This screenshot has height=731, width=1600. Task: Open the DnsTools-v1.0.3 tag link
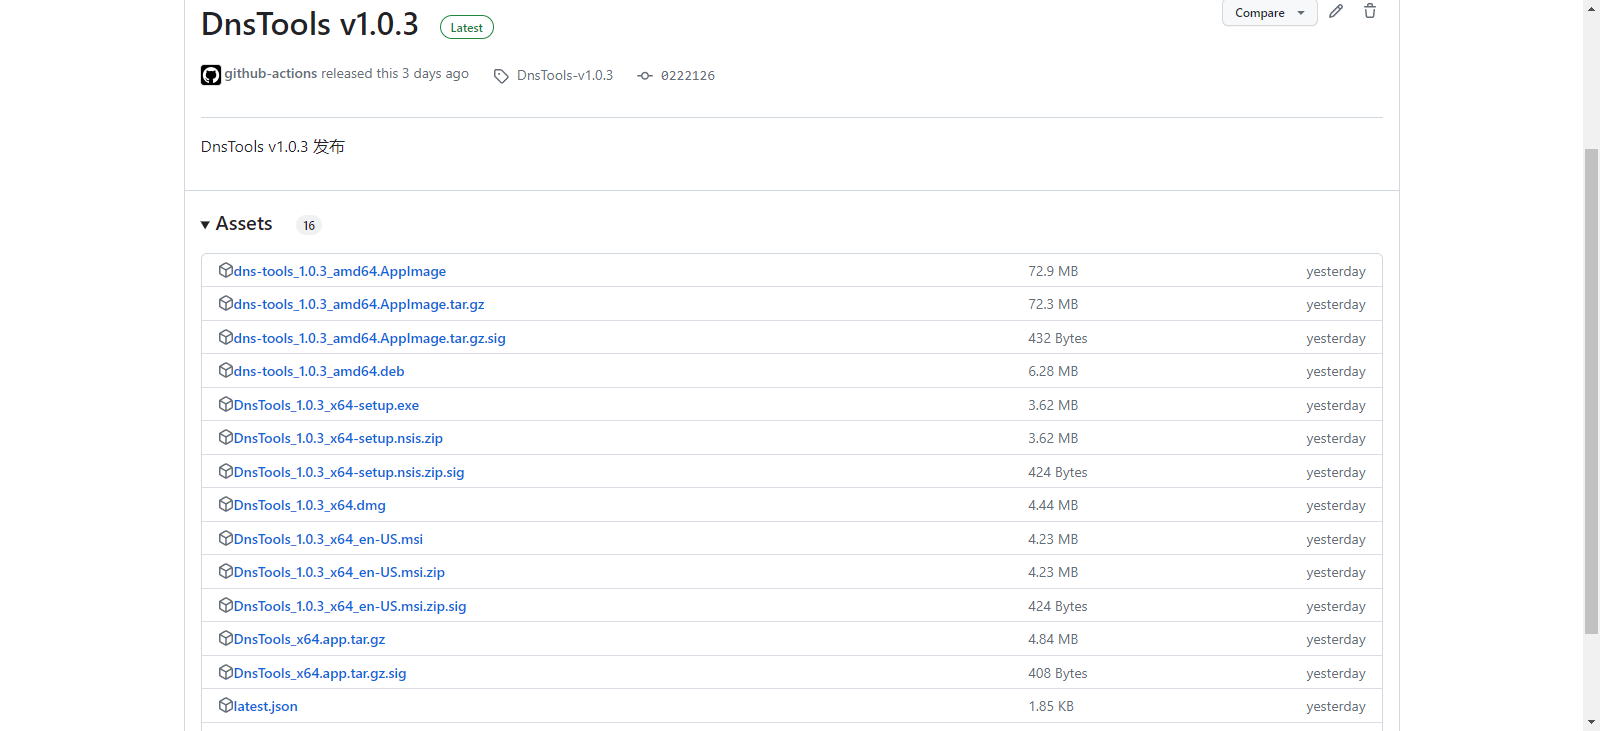[565, 75]
